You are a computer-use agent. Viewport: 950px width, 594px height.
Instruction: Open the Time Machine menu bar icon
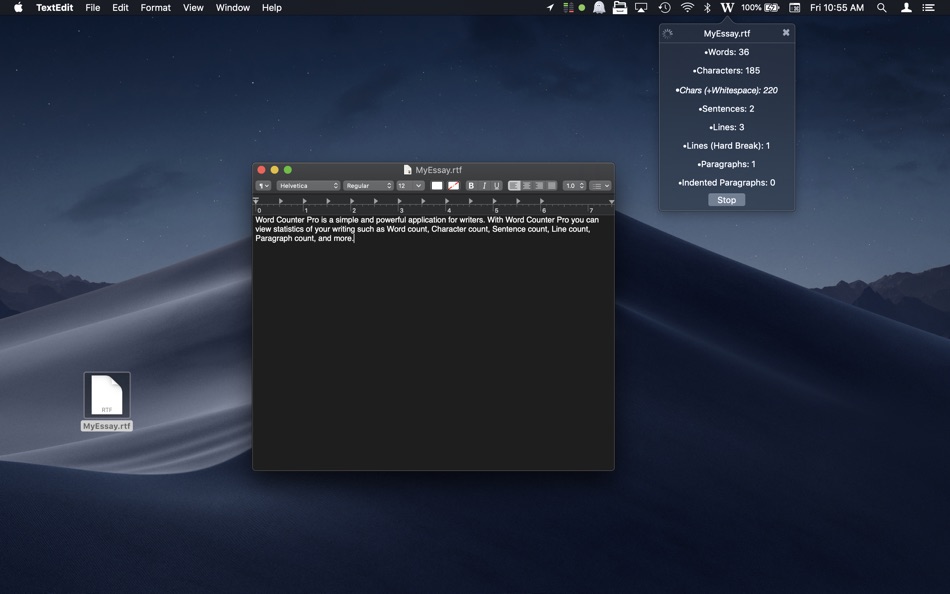coord(665,7)
